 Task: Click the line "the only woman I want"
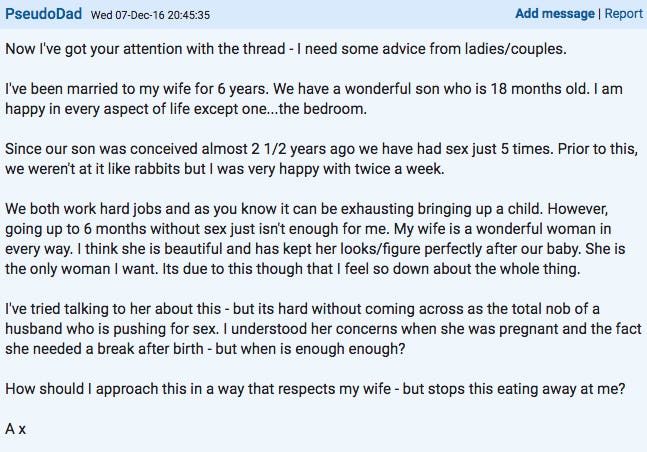[x=293, y=269]
